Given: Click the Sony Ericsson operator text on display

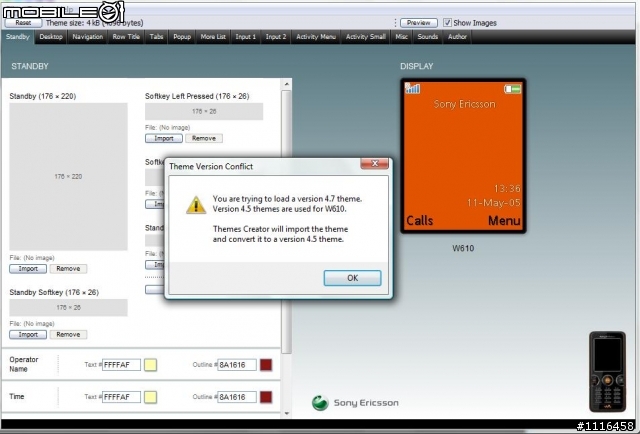Looking at the screenshot, I should coord(464,104).
